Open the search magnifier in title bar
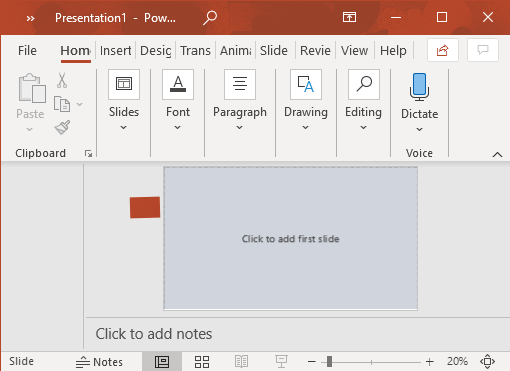 point(210,18)
